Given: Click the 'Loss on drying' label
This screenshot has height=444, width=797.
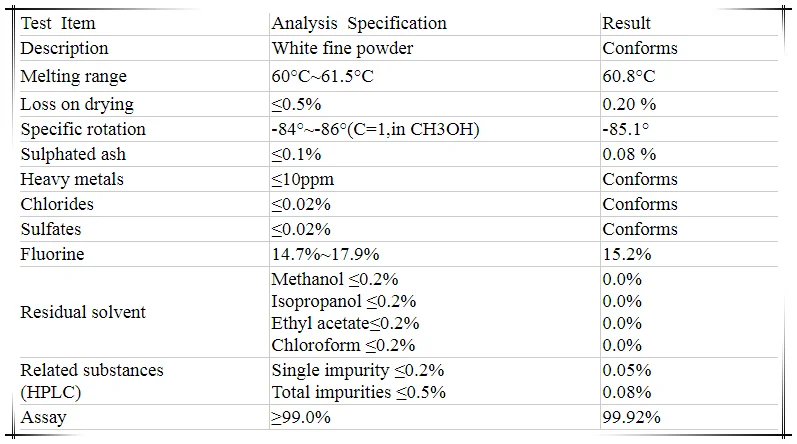Looking at the screenshot, I should [x=77, y=104].
